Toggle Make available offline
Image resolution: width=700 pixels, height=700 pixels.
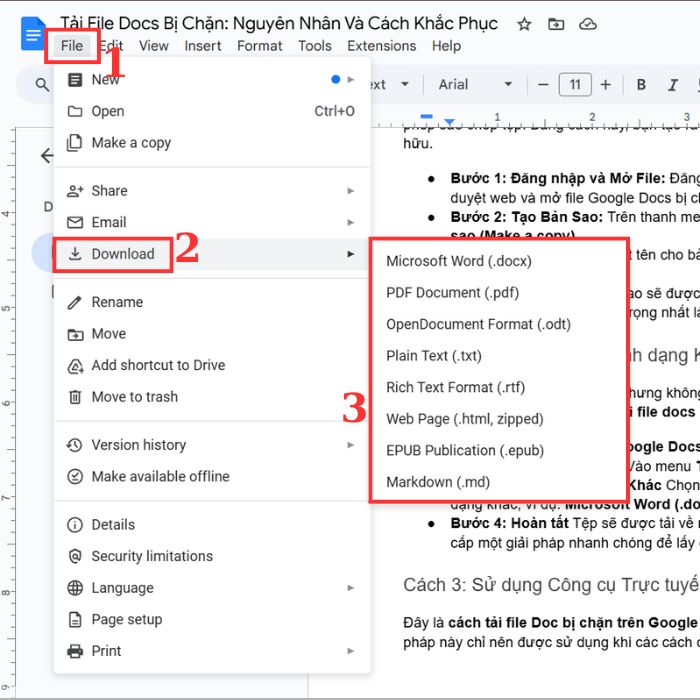coord(212,476)
